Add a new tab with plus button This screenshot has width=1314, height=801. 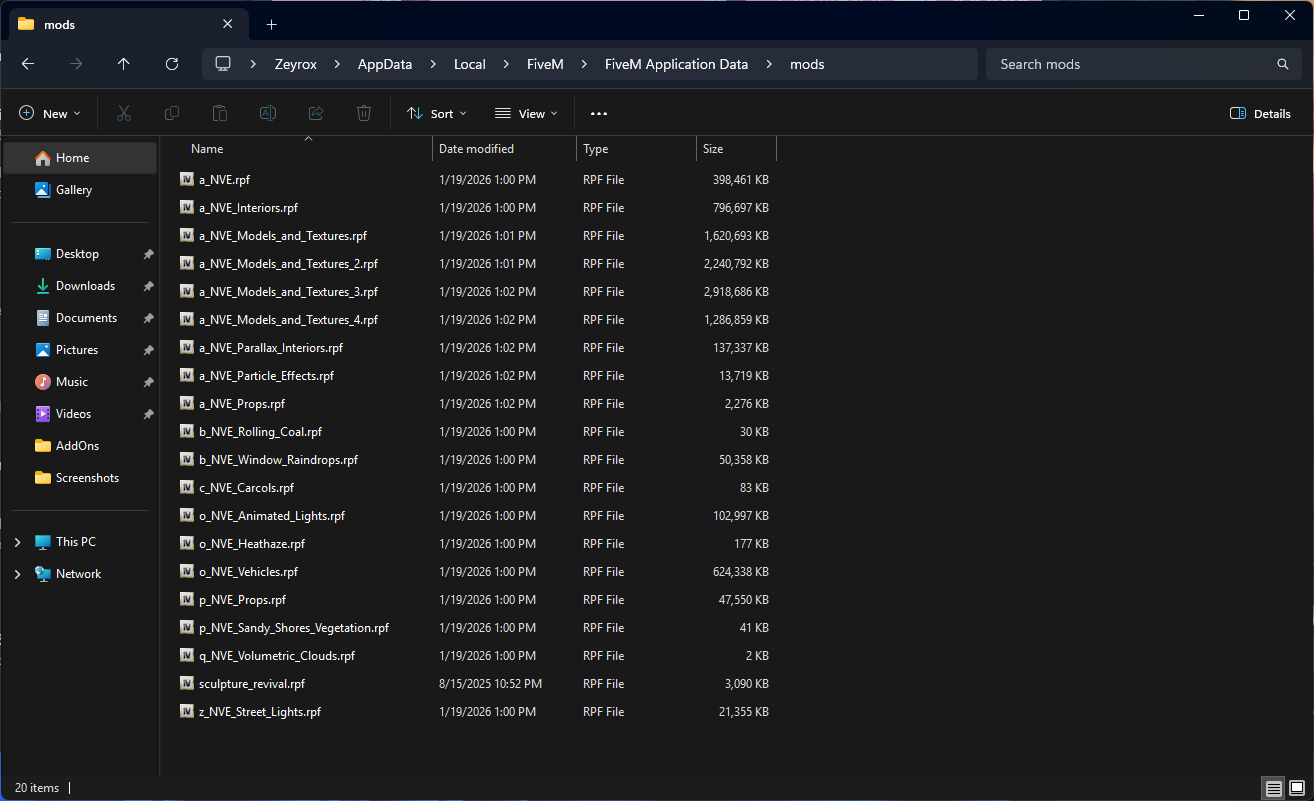click(271, 24)
